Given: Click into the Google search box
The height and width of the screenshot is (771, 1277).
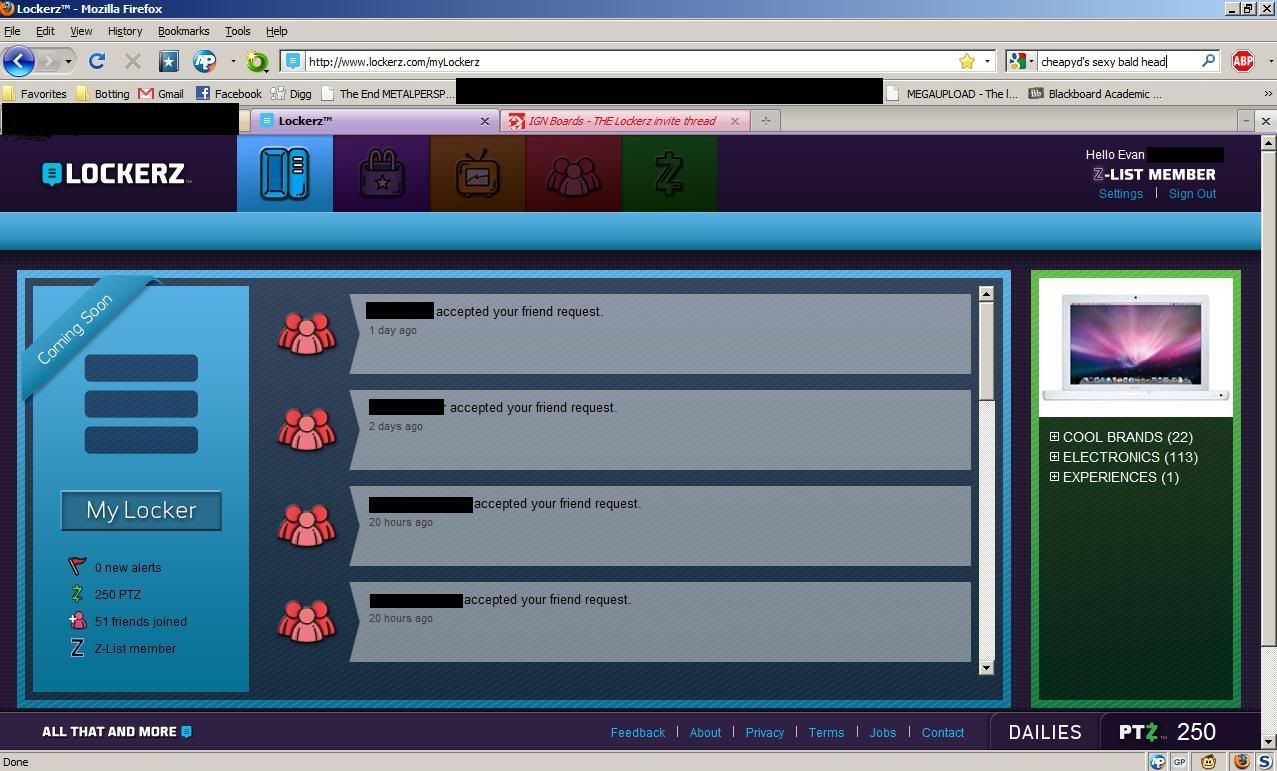Looking at the screenshot, I should point(1117,62).
